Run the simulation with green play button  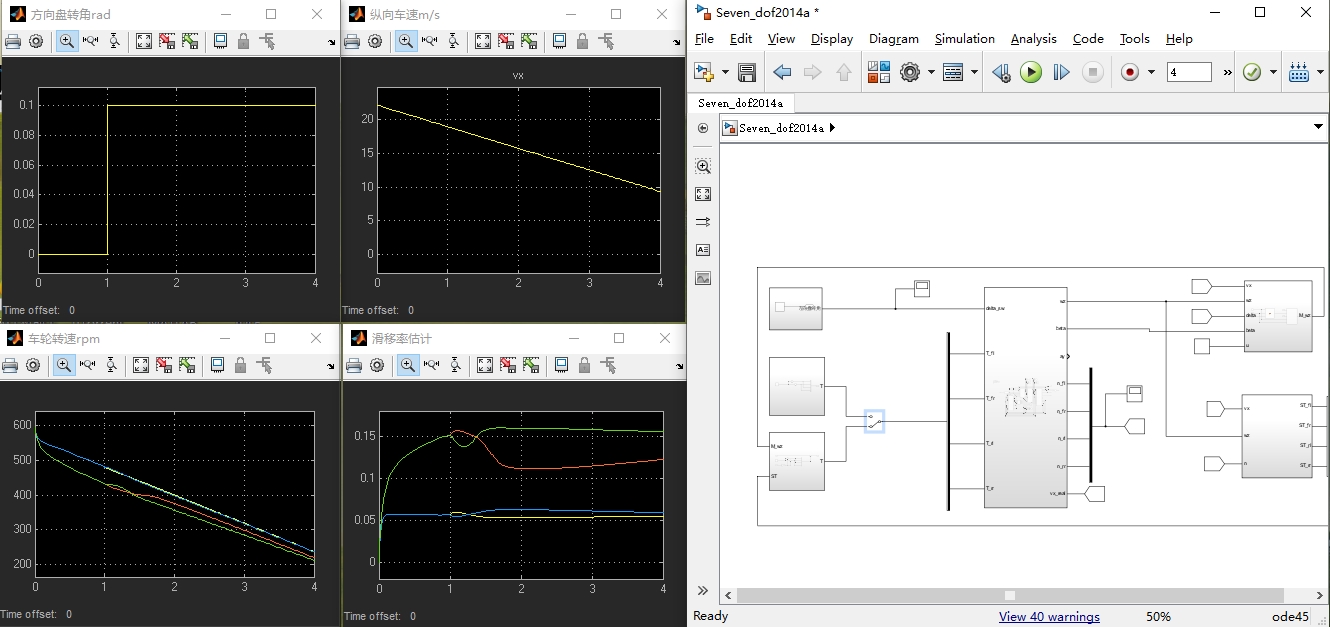pyautogui.click(x=1031, y=72)
